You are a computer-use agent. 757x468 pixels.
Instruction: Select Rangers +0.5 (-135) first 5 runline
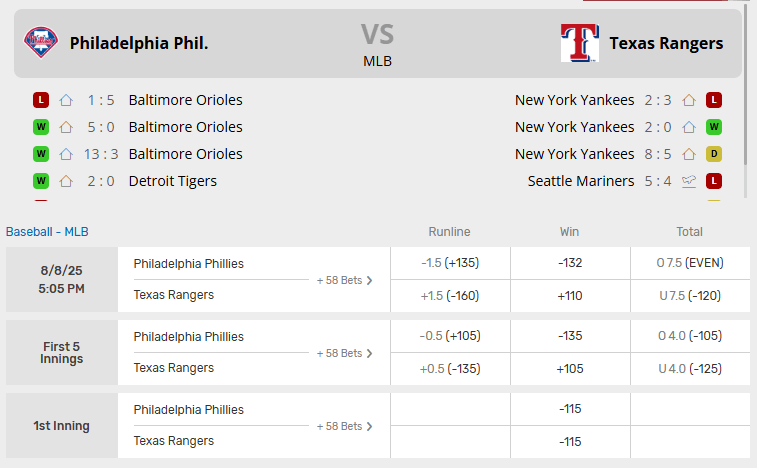tap(450, 368)
